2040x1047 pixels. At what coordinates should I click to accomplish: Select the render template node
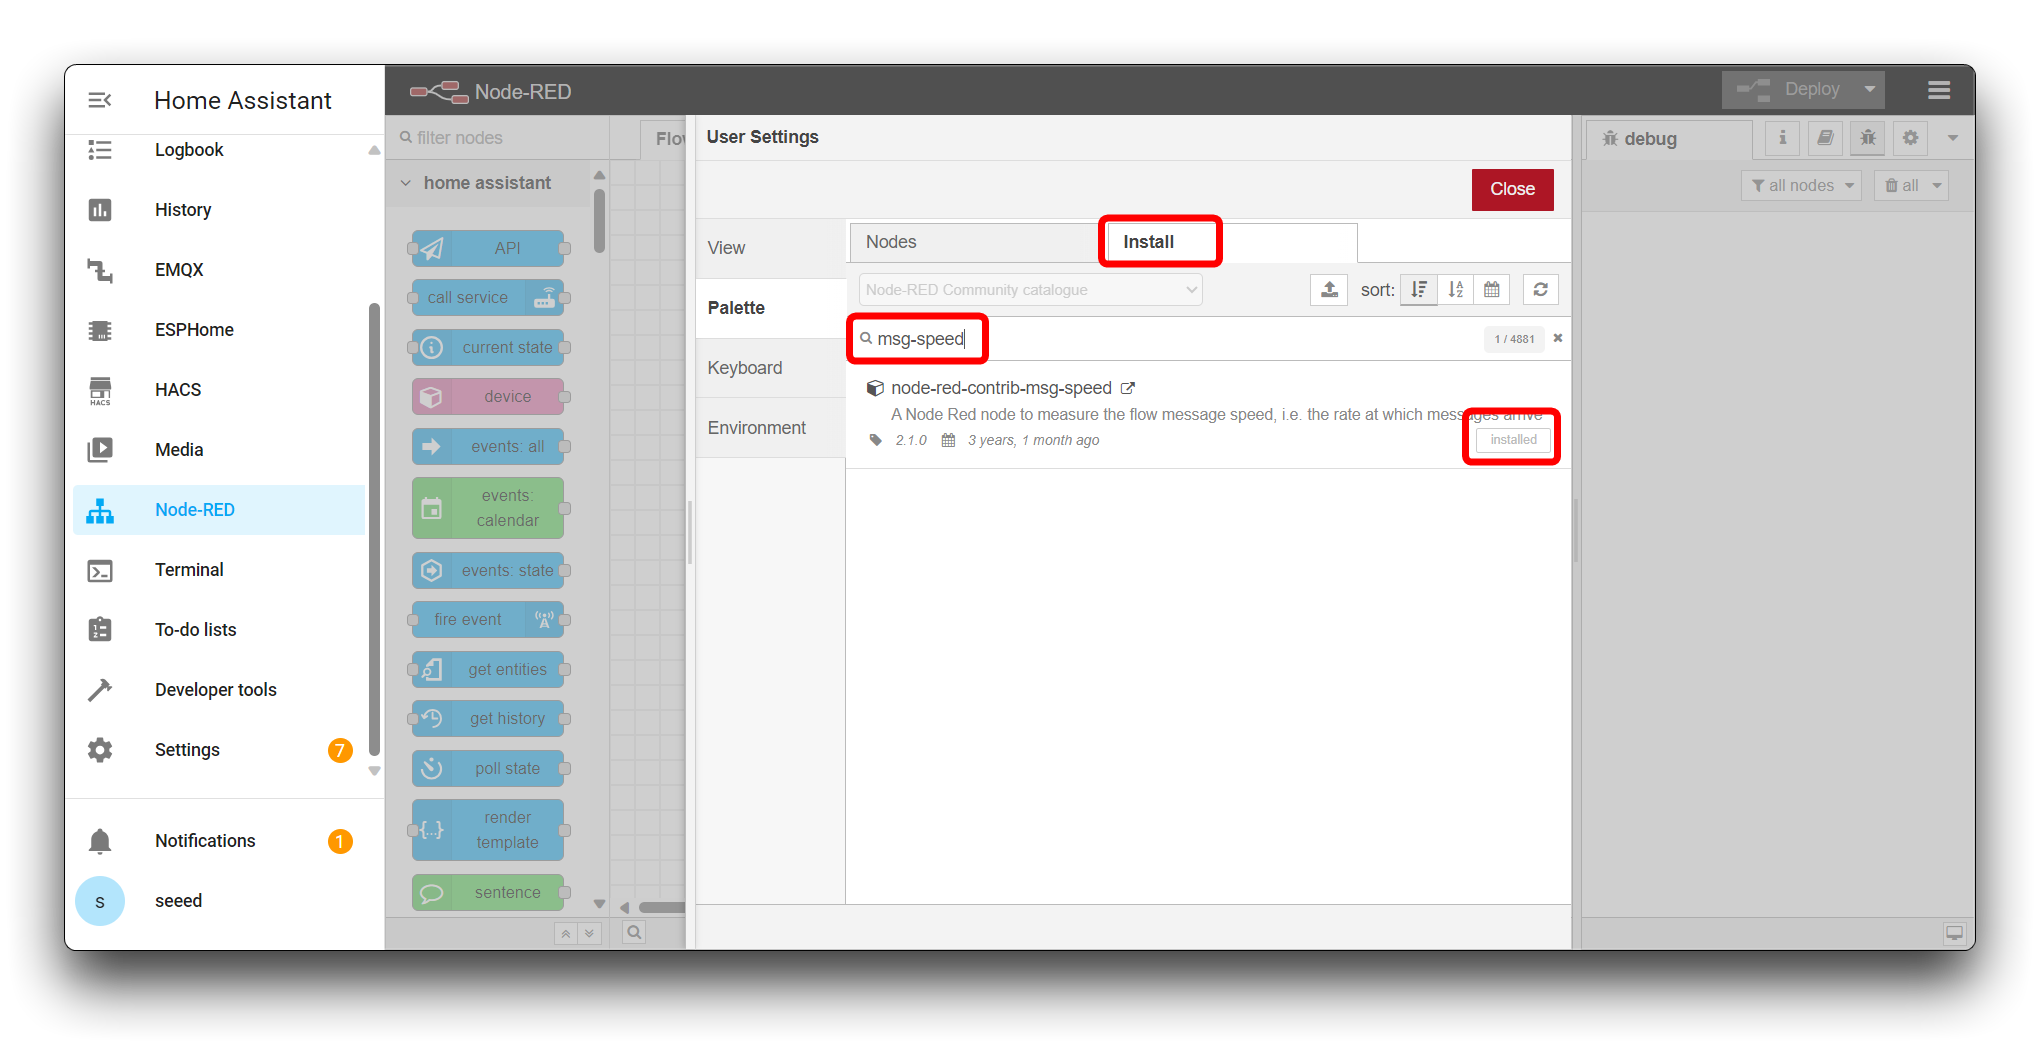point(488,830)
